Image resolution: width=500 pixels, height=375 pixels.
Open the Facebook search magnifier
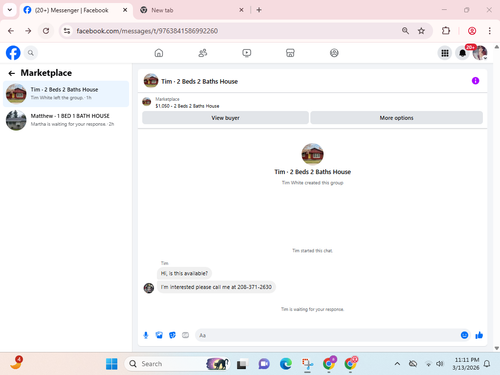[x=31, y=53]
